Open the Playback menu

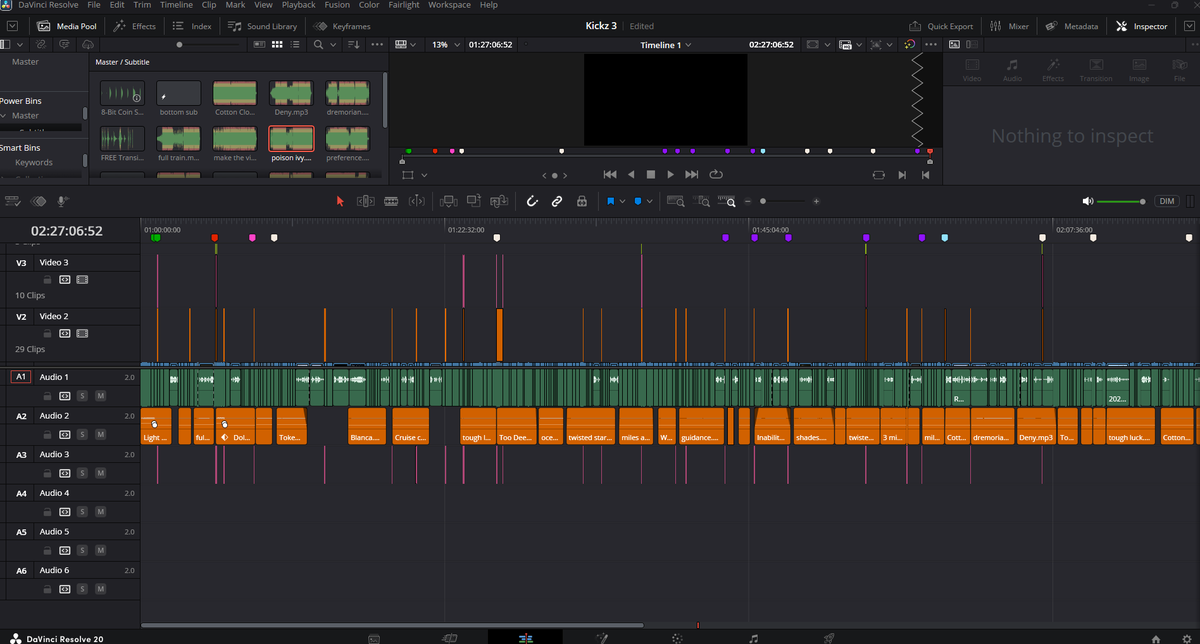[x=298, y=5]
